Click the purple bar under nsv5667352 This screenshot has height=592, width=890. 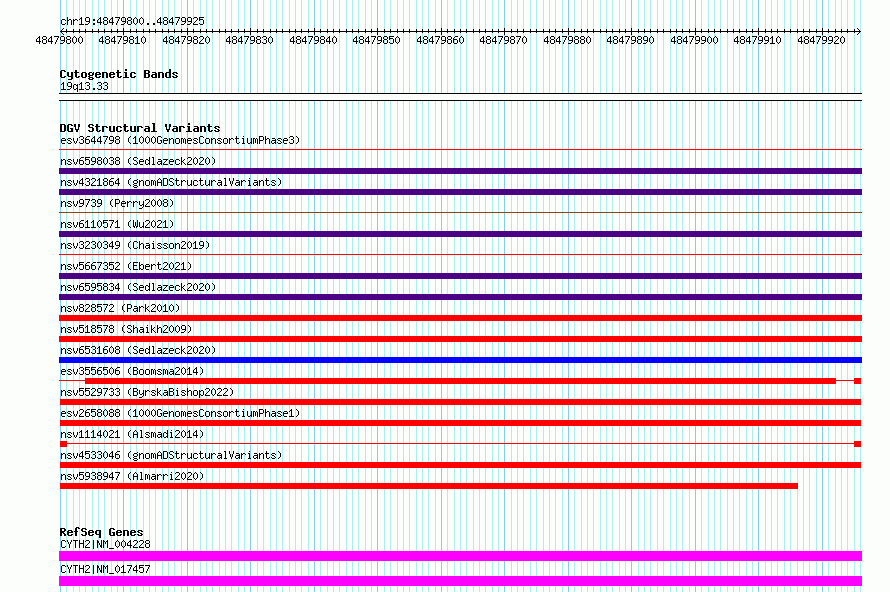(x=460, y=276)
